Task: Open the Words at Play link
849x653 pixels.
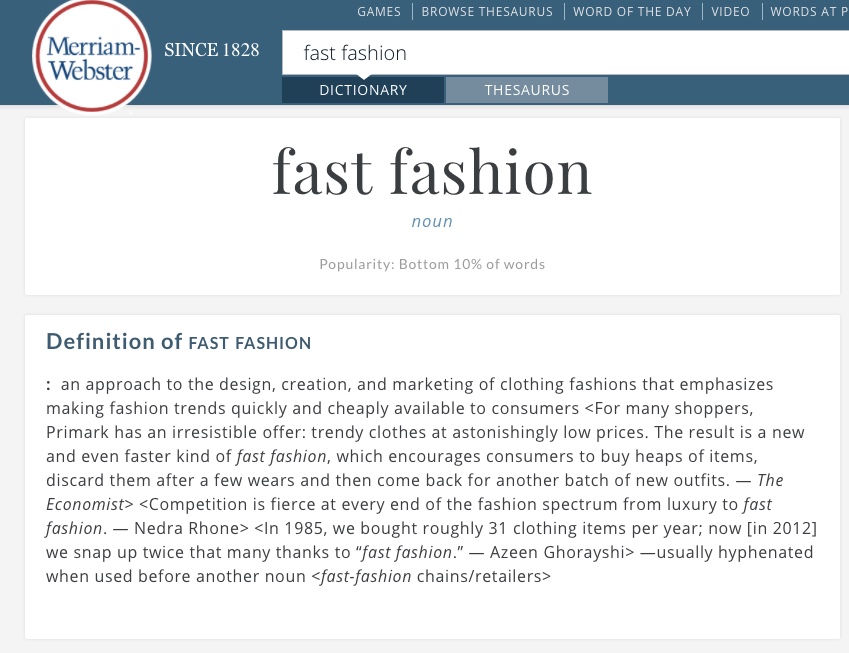Action: [x=808, y=12]
